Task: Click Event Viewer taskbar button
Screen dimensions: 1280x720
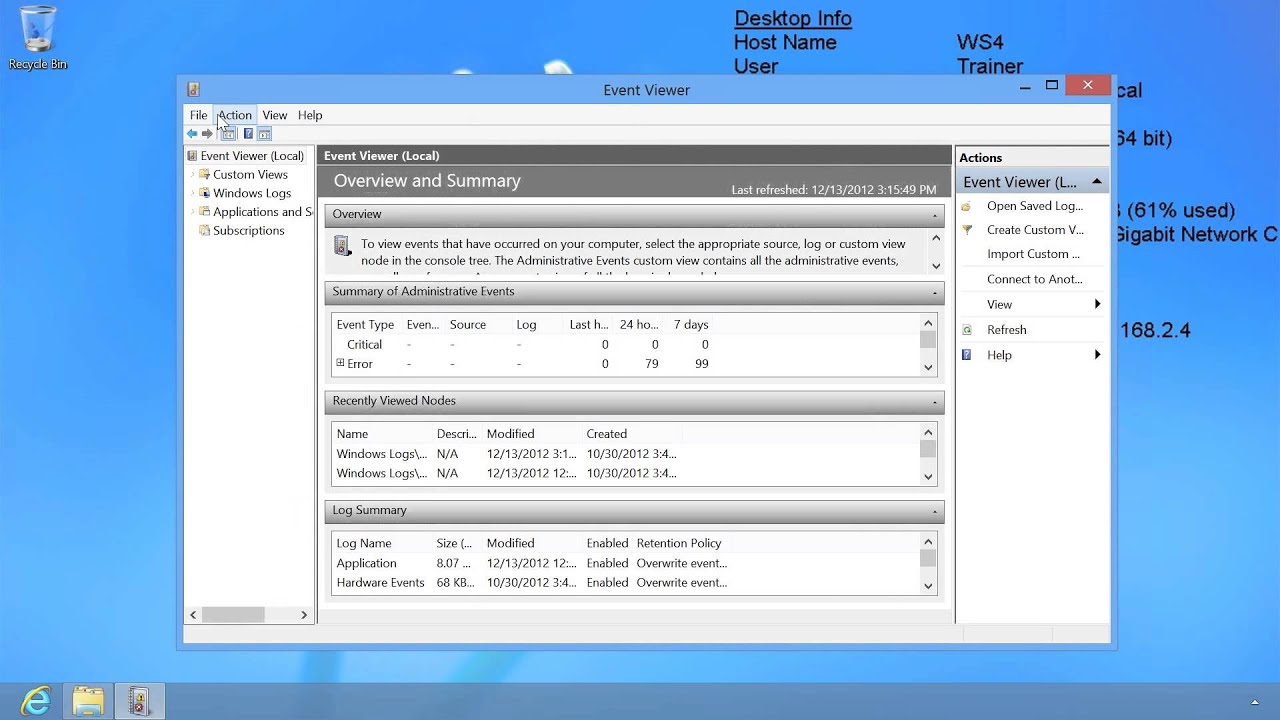Action: click(x=139, y=701)
